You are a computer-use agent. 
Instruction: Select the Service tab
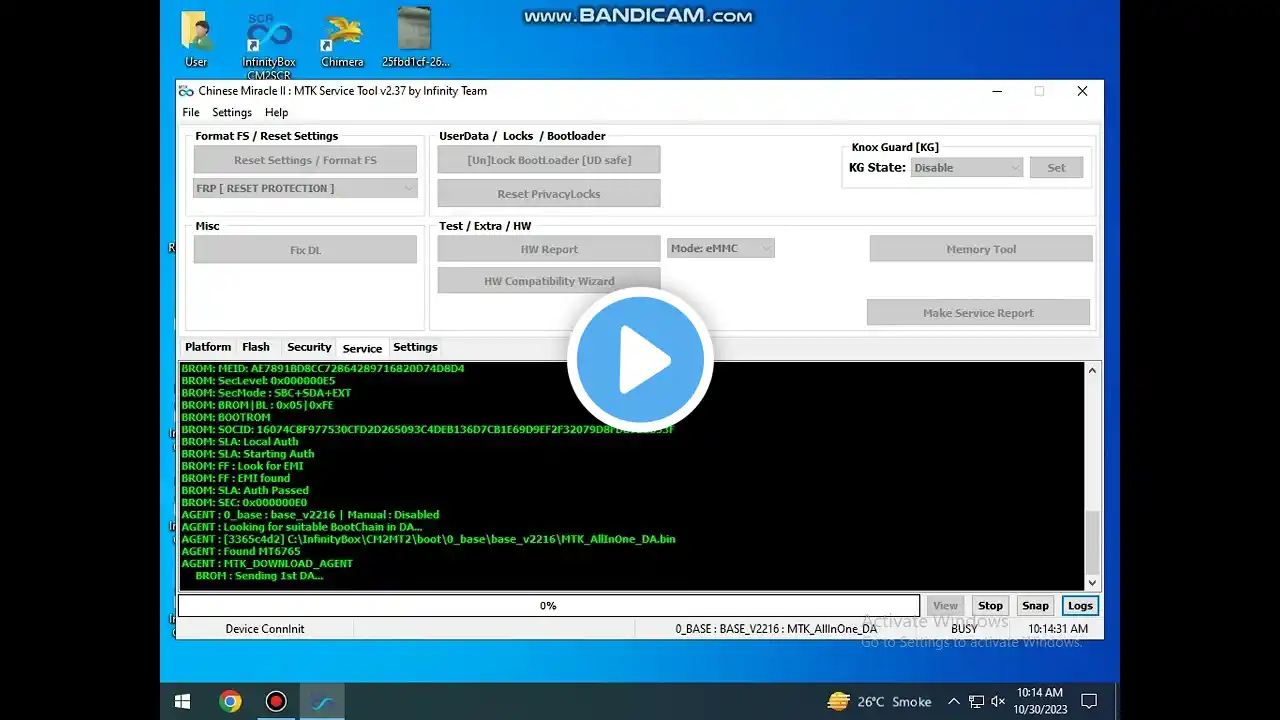pos(362,348)
